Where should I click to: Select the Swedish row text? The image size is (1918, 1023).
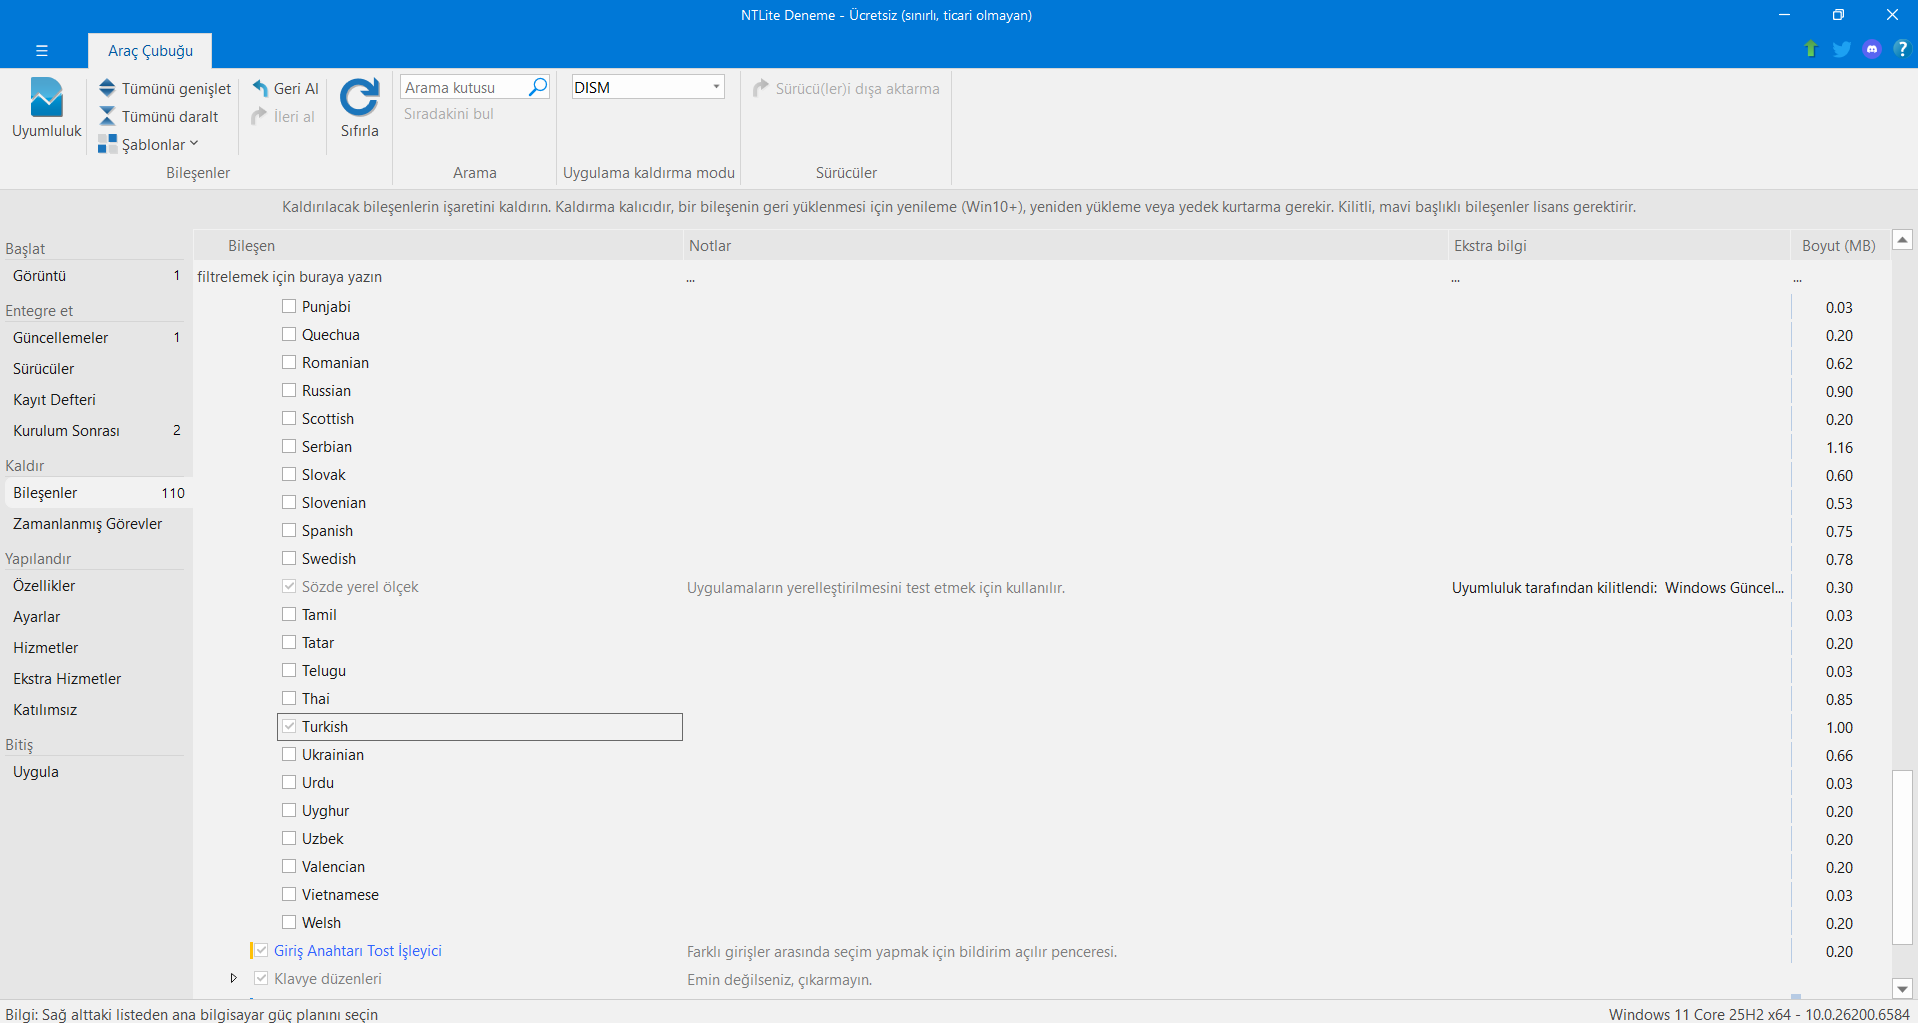(x=329, y=558)
